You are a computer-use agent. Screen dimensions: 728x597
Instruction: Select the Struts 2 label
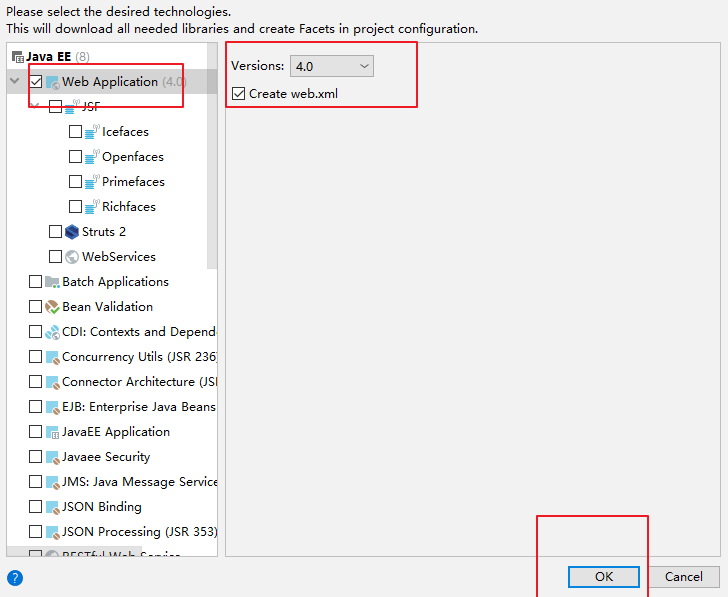(104, 232)
